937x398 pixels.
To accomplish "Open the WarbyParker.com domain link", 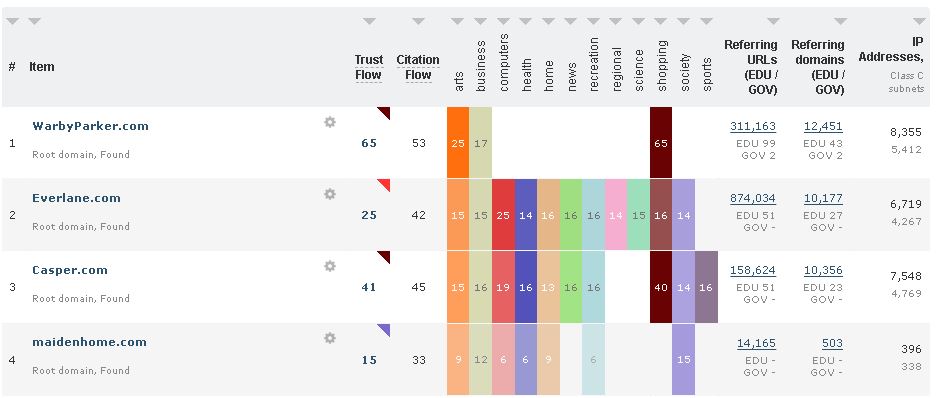I will pos(90,126).
